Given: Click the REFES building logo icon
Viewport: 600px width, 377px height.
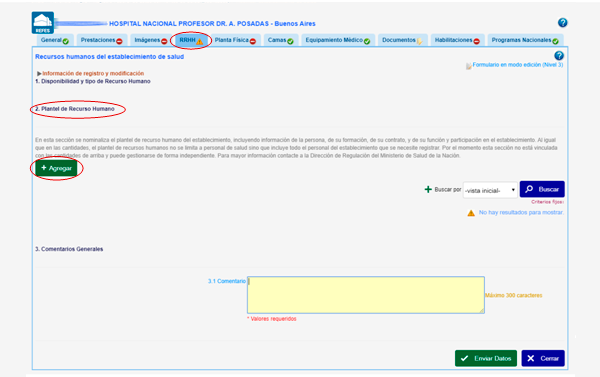Looking at the screenshot, I should 43,23.
